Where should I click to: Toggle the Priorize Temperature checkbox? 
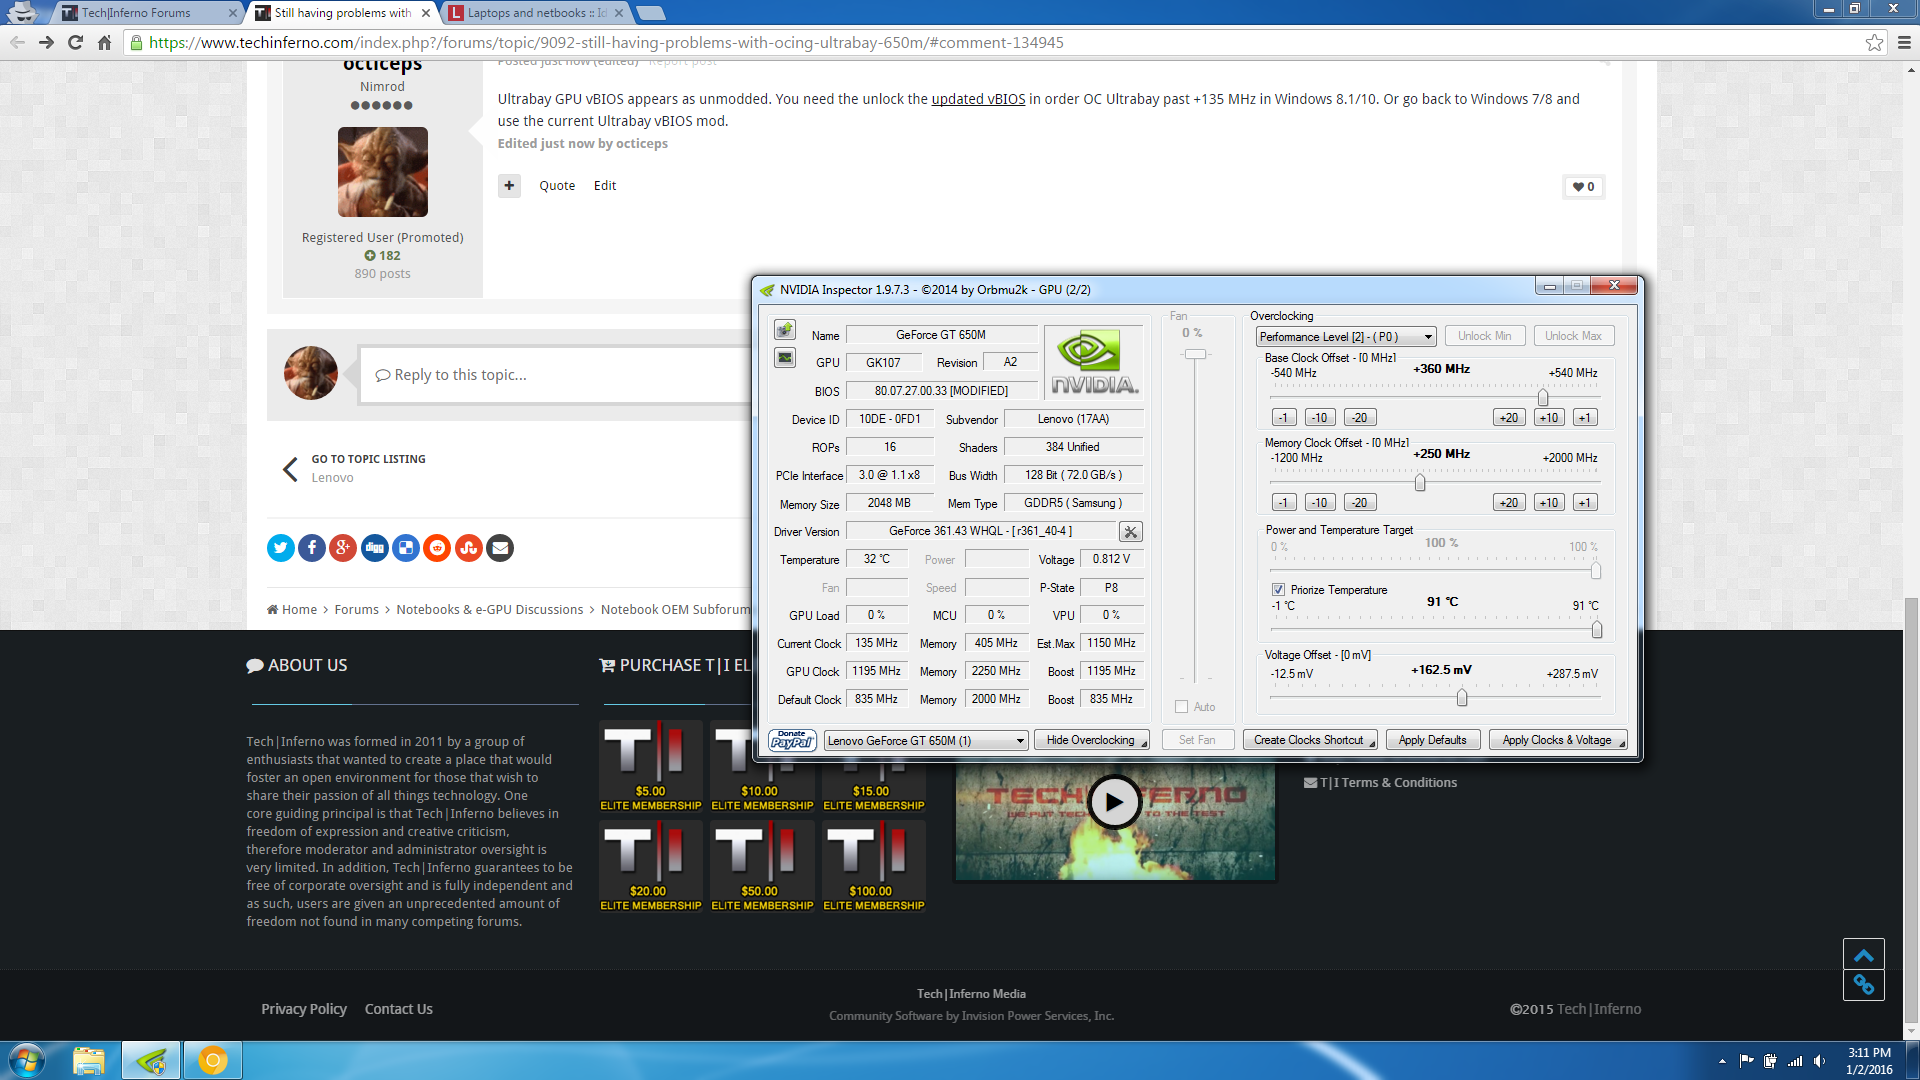point(1278,590)
